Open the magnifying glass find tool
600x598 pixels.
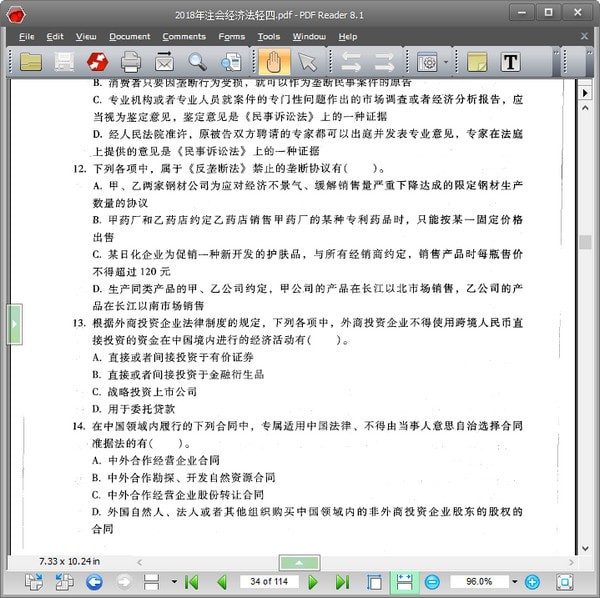[x=197, y=62]
